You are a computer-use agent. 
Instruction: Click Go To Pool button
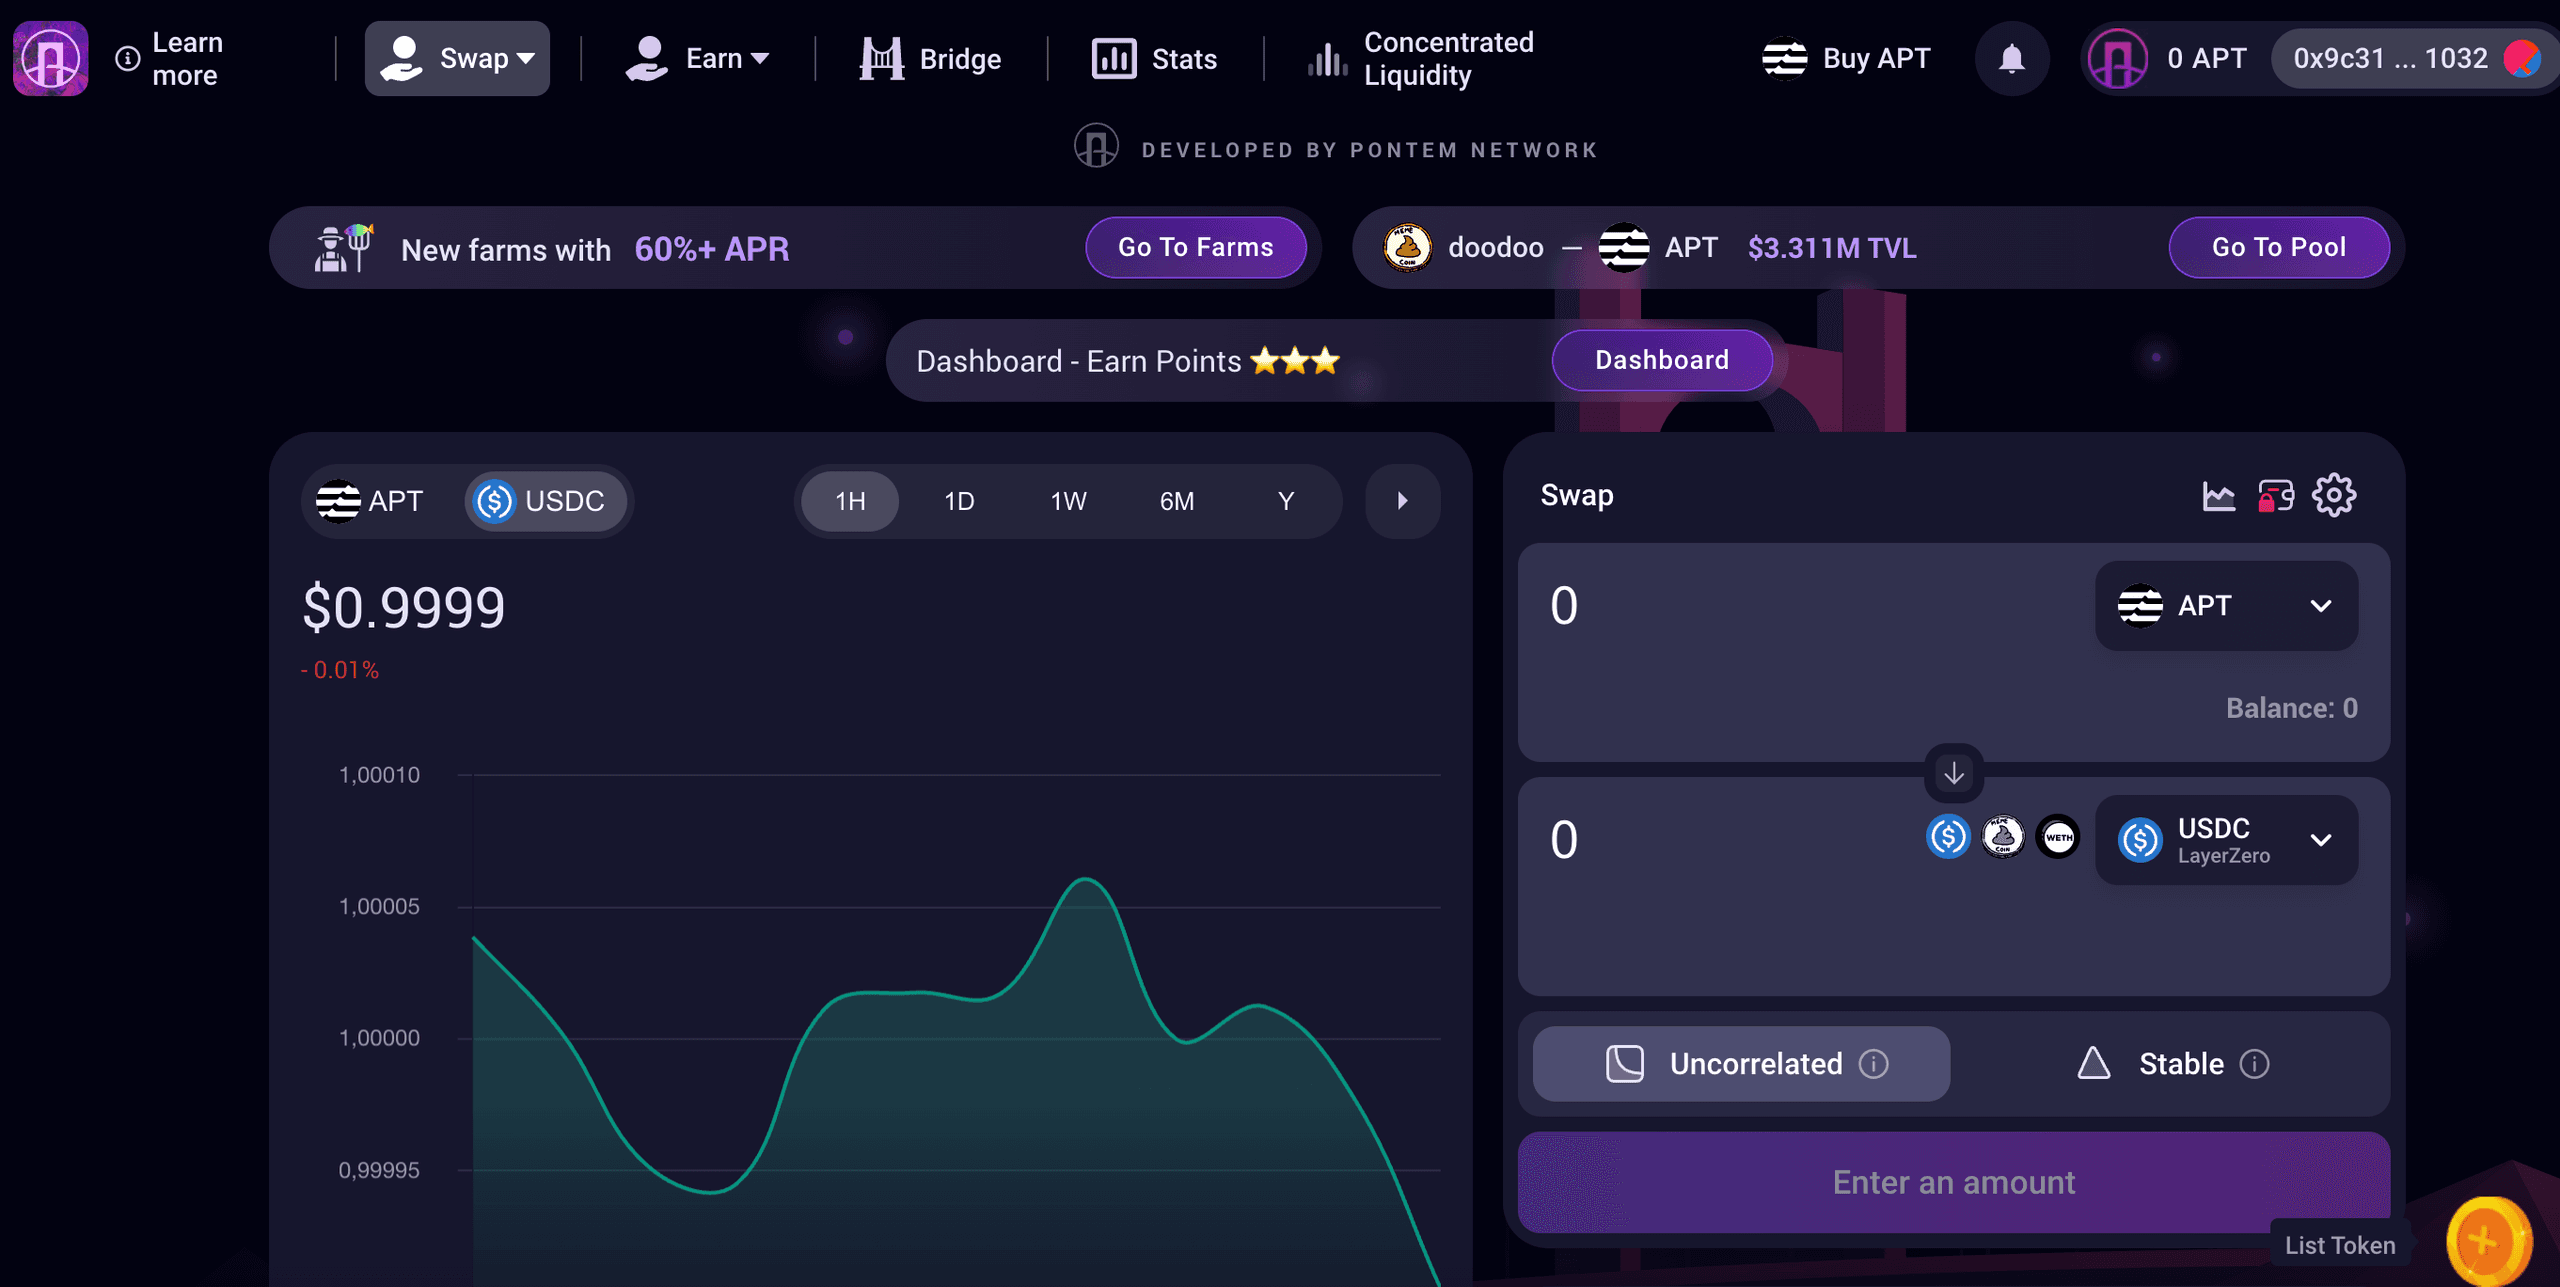pyautogui.click(x=2279, y=247)
